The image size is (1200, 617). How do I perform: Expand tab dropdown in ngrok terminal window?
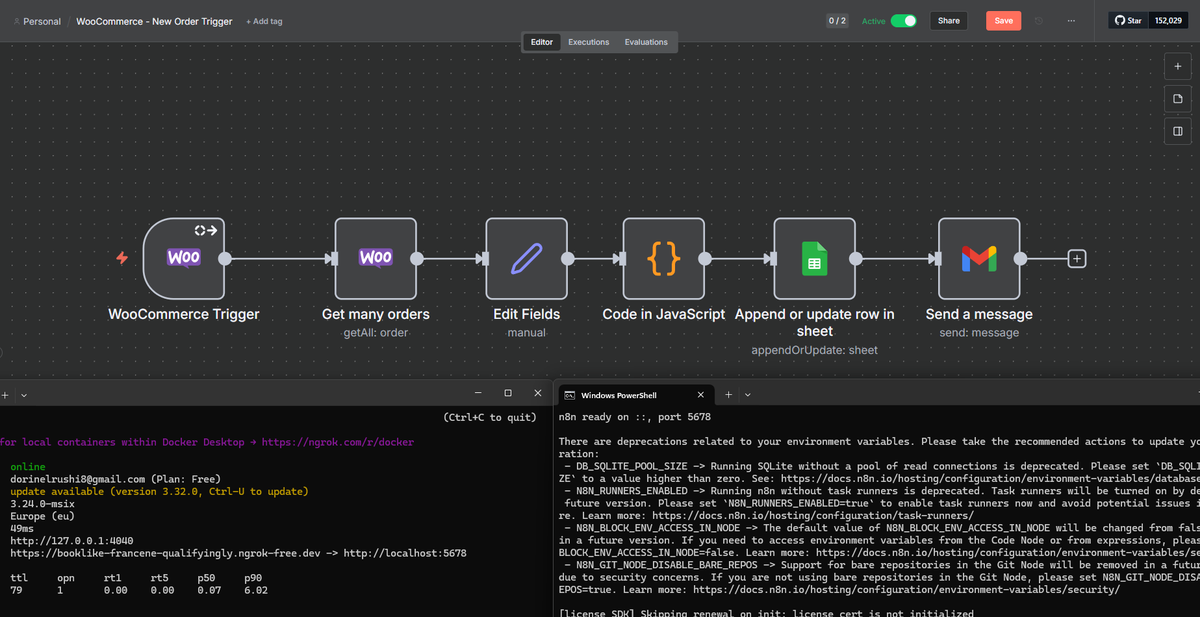pyautogui.click(x=24, y=396)
